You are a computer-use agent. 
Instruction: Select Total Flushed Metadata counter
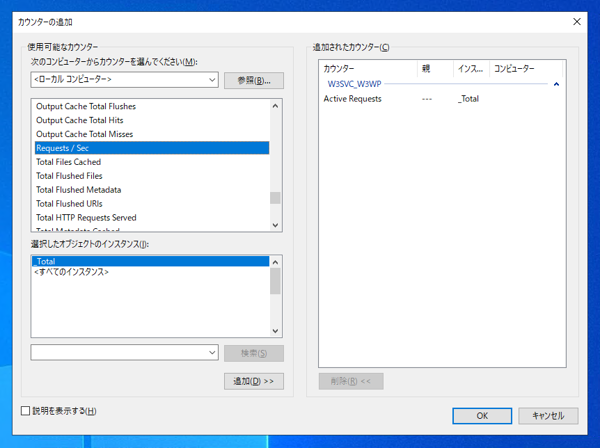click(x=152, y=190)
